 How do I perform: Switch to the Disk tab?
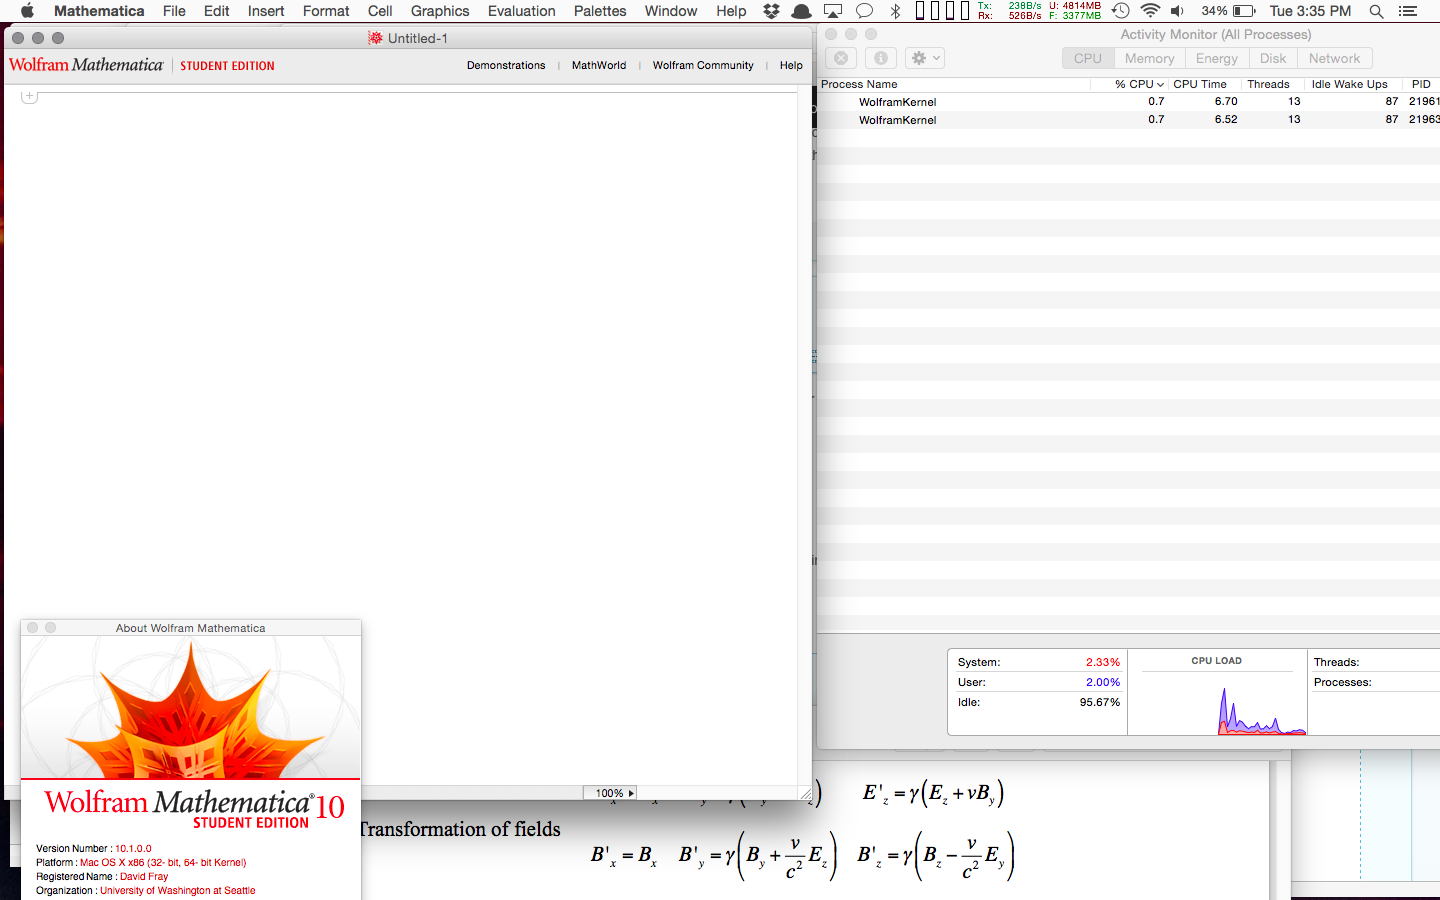pyautogui.click(x=1273, y=58)
